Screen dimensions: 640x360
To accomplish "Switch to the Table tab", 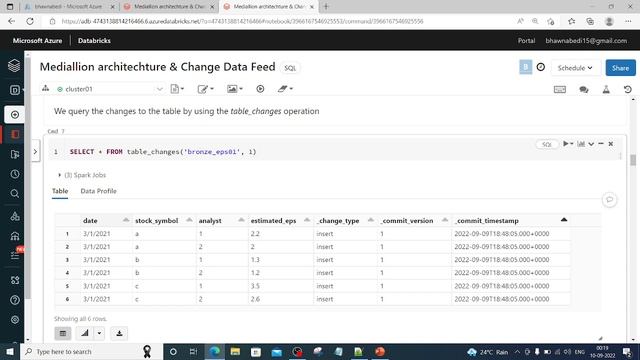I will pyautogui.click(x=60, y=191).
